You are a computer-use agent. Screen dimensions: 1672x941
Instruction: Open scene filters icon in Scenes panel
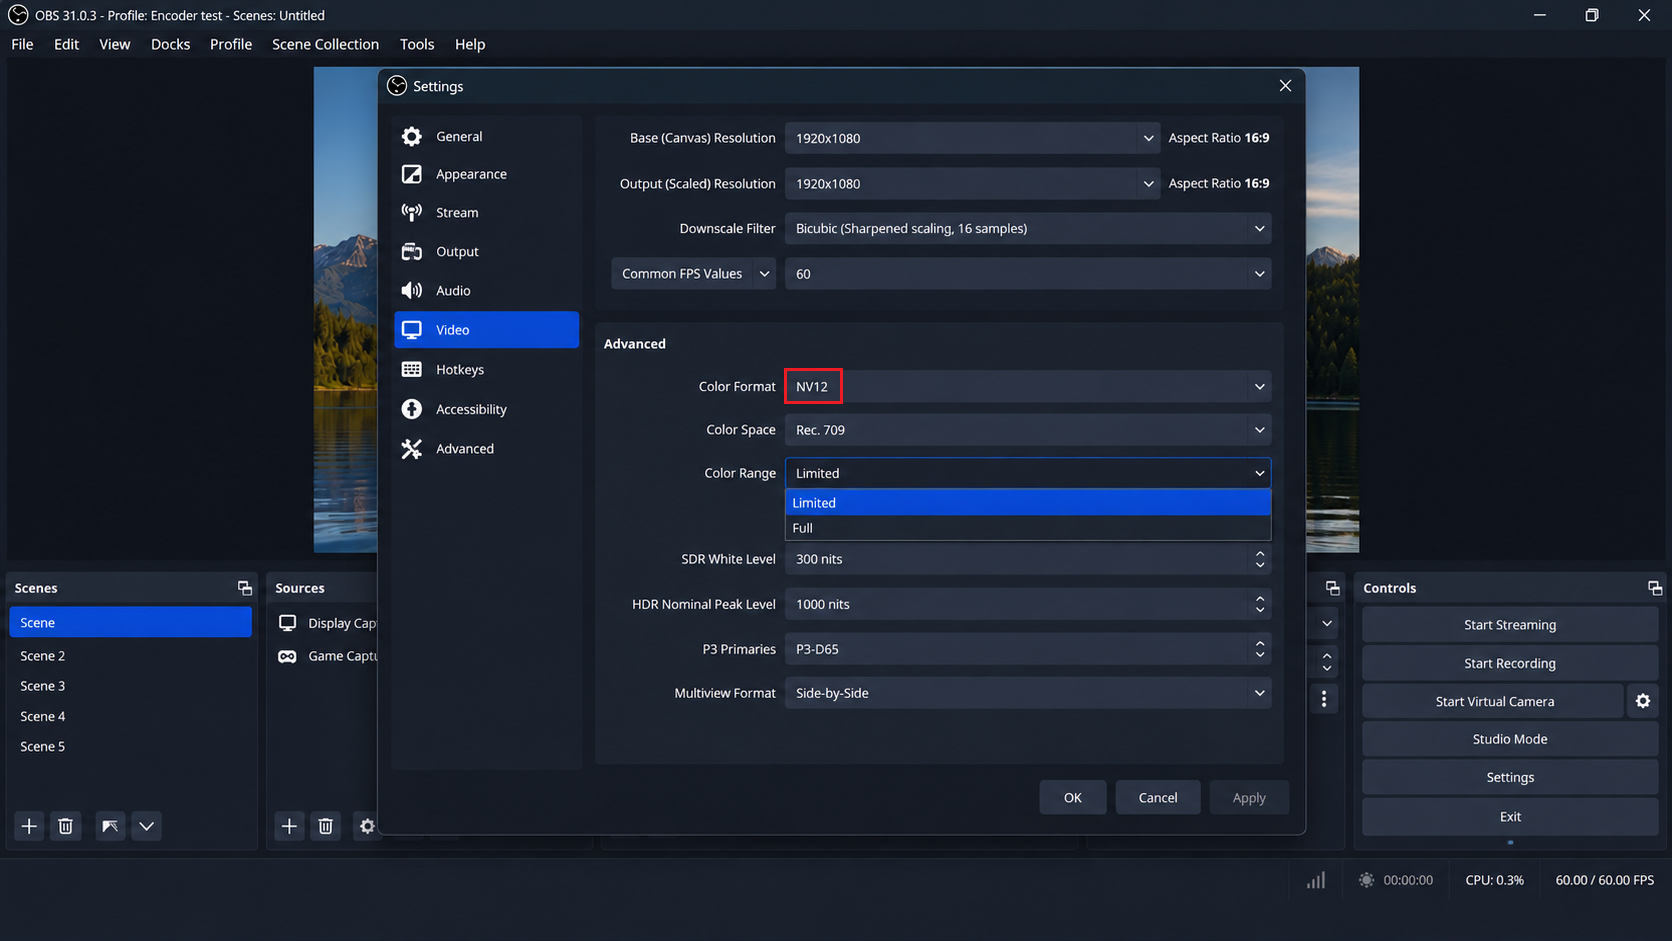click(x=110, y=826)
